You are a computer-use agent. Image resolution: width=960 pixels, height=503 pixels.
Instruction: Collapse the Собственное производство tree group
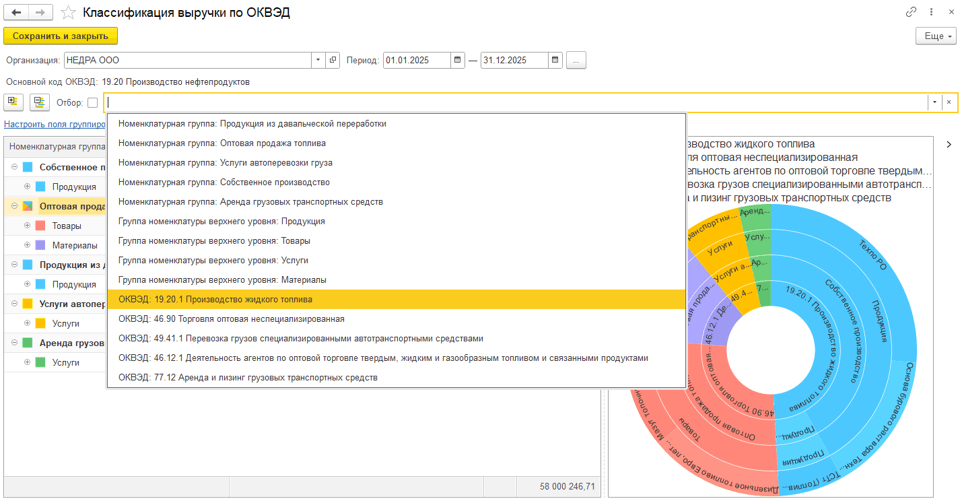click(12, 167)
